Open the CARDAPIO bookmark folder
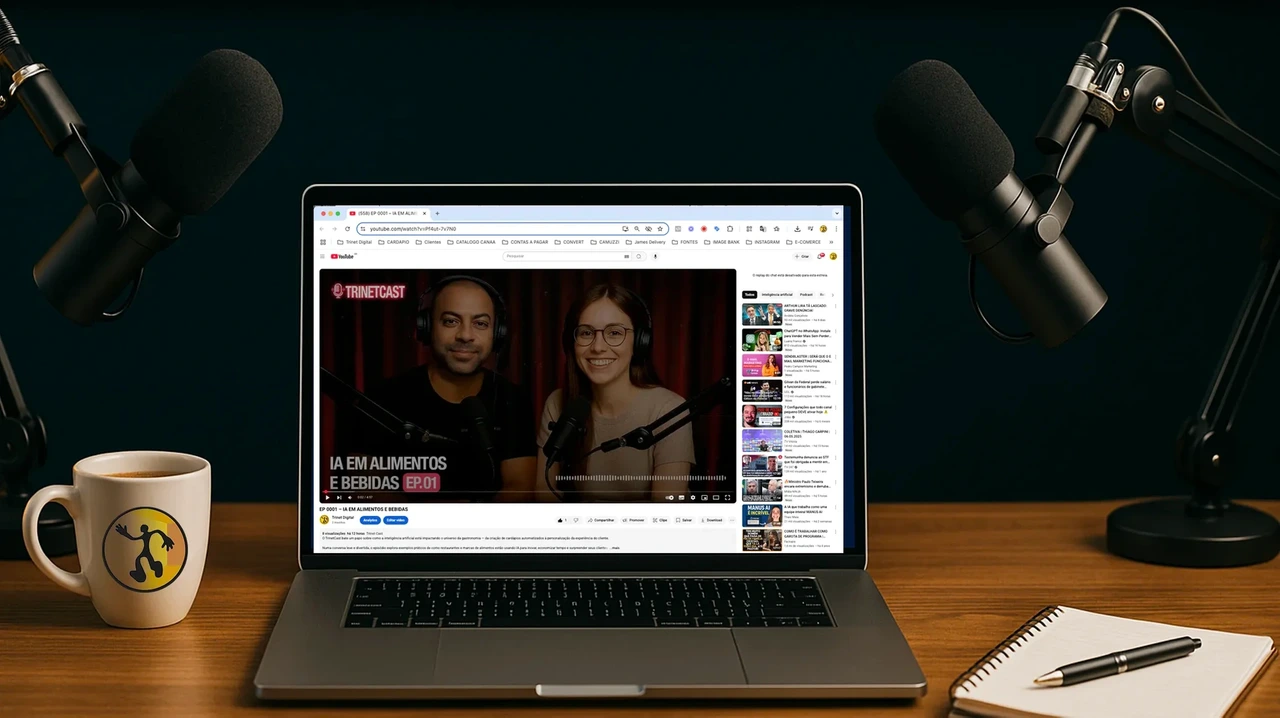The width and height of the screenshot is (1280, 718). pyautogui.click(x=394, y=242)
